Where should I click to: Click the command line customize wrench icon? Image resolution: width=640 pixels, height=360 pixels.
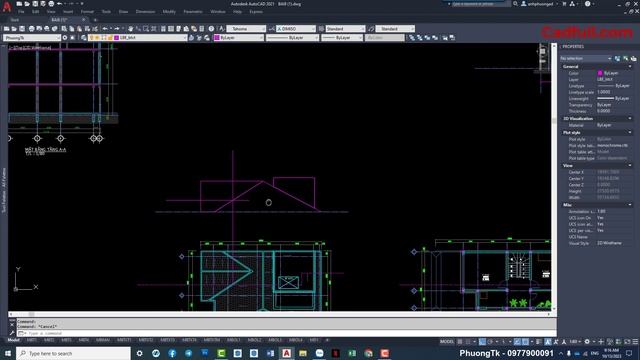[12, 333]
